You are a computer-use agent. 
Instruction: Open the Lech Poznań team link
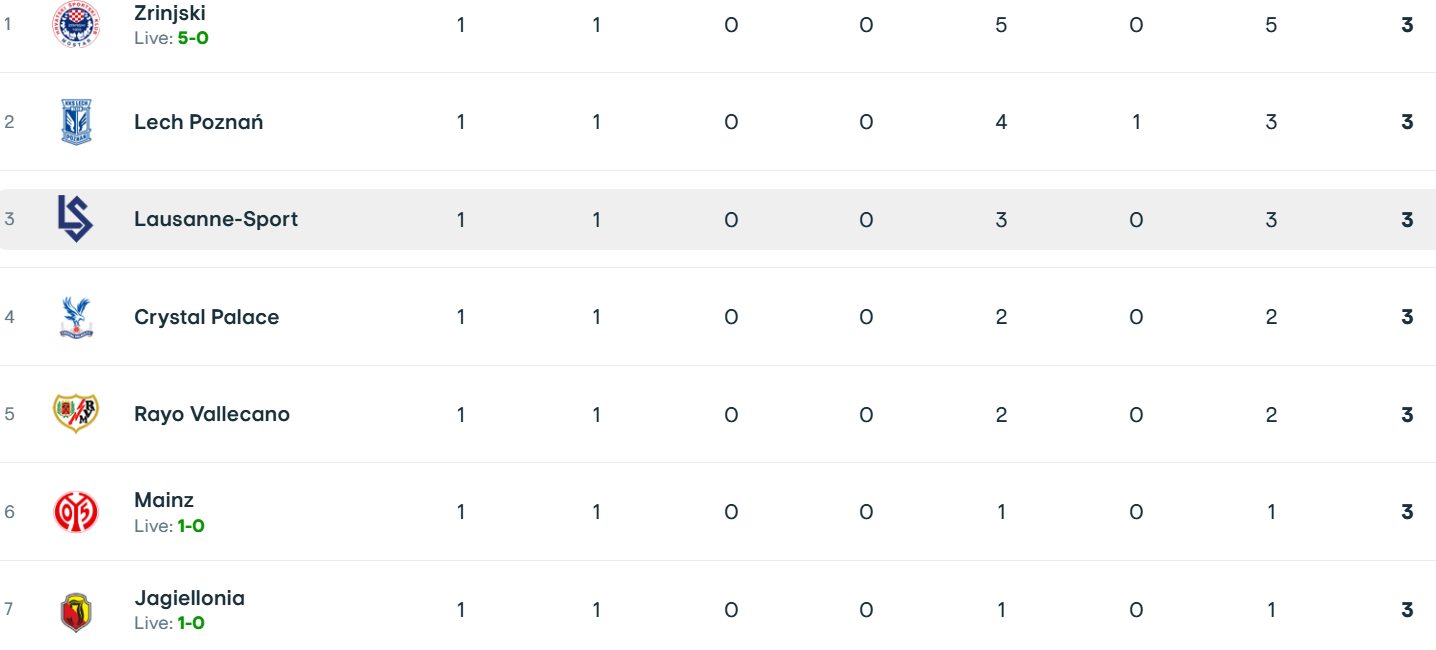199,122
